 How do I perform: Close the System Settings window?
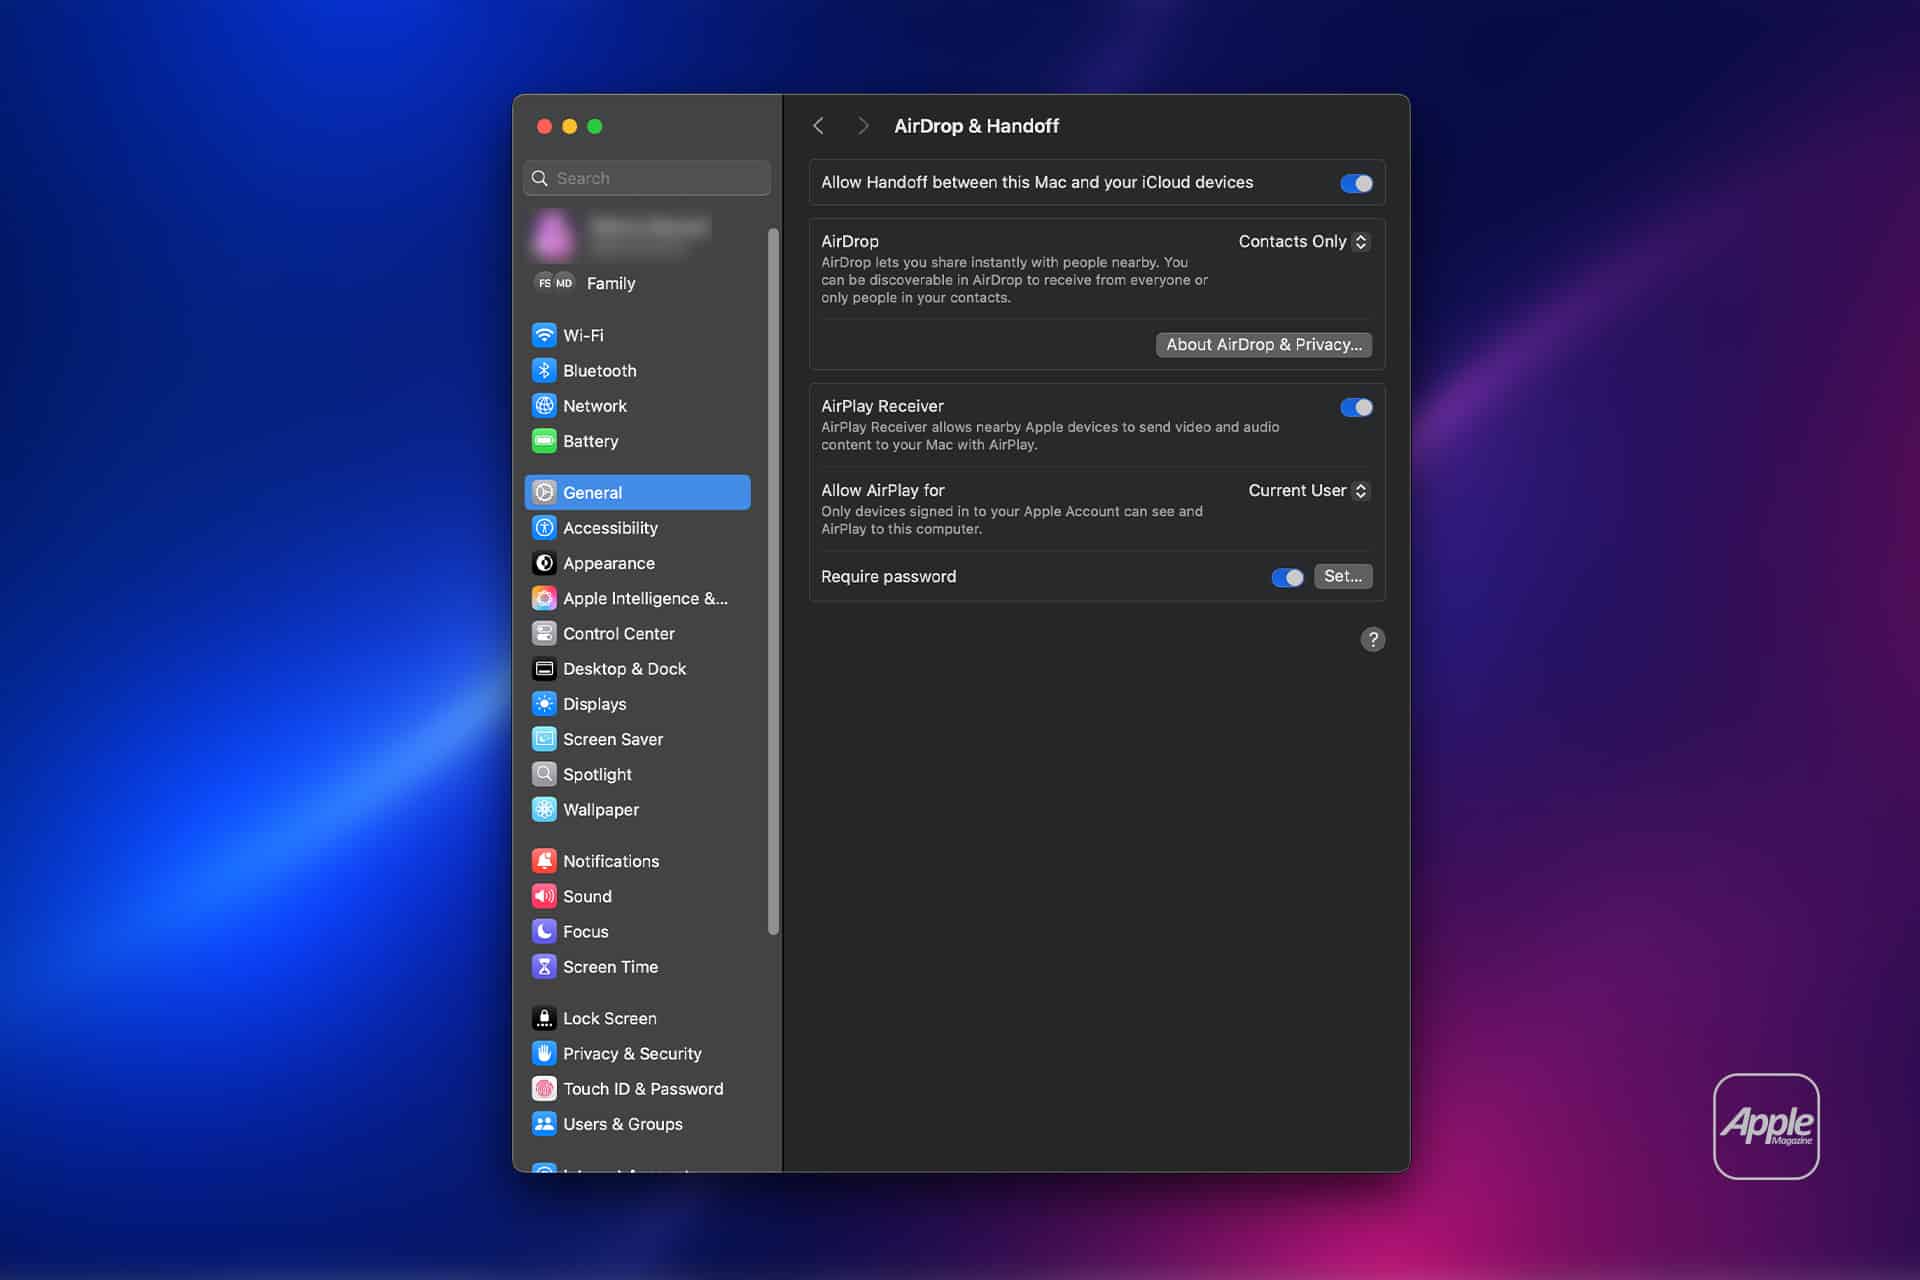click(544, 126)
